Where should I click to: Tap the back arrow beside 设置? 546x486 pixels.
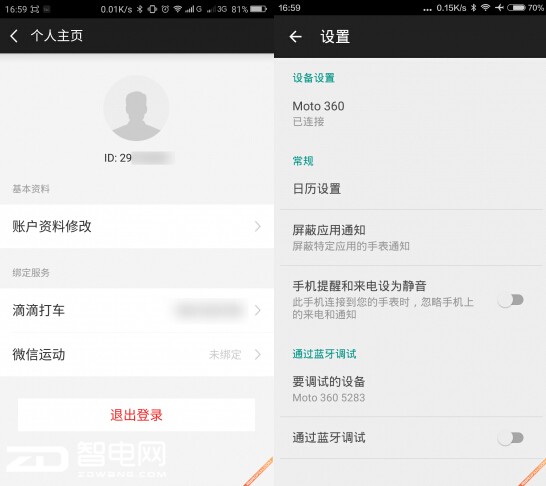pos(295,36)
